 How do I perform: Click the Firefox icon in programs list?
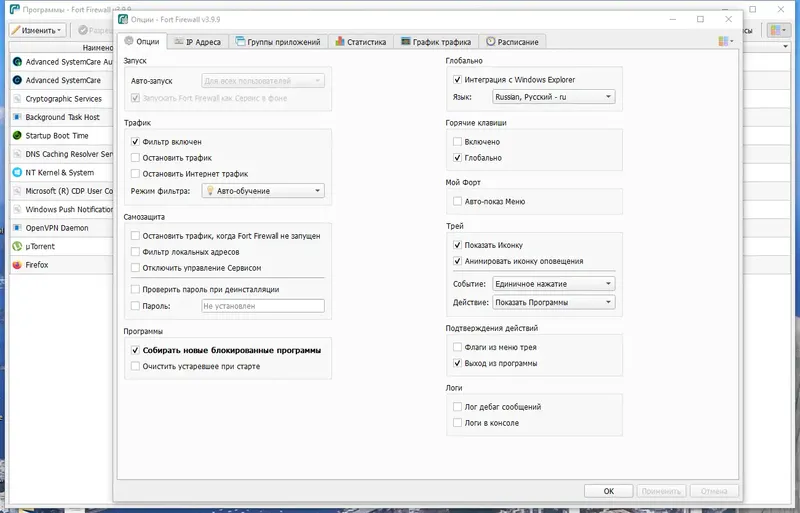(x=17, y=265)
